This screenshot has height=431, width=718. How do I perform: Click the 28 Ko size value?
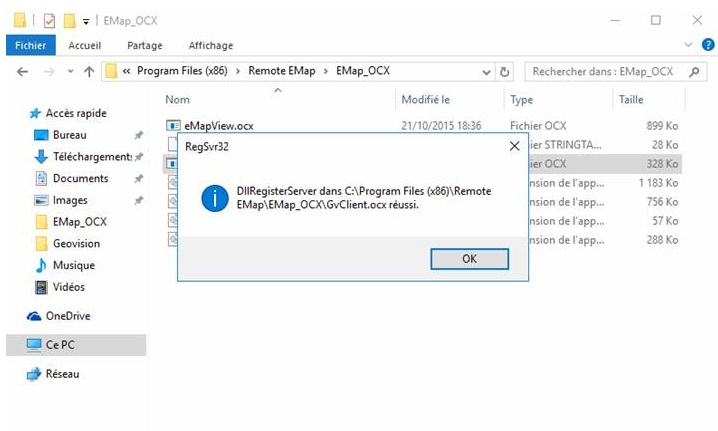(x=665, y=145)
